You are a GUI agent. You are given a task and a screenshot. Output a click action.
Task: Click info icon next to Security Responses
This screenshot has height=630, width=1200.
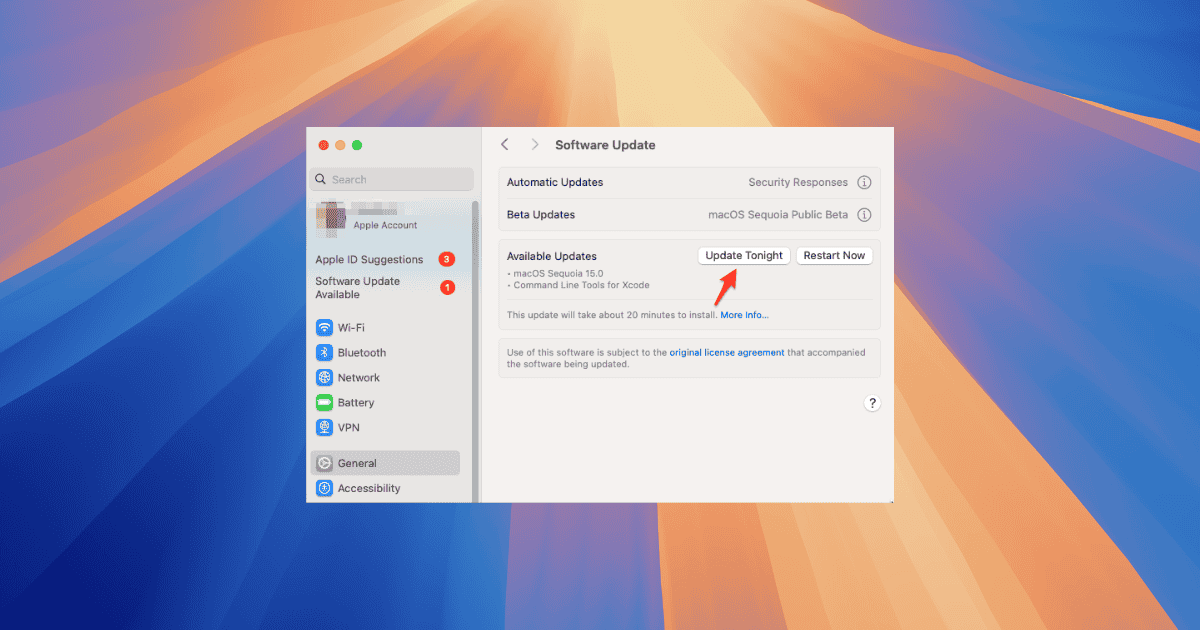point(864,183)
